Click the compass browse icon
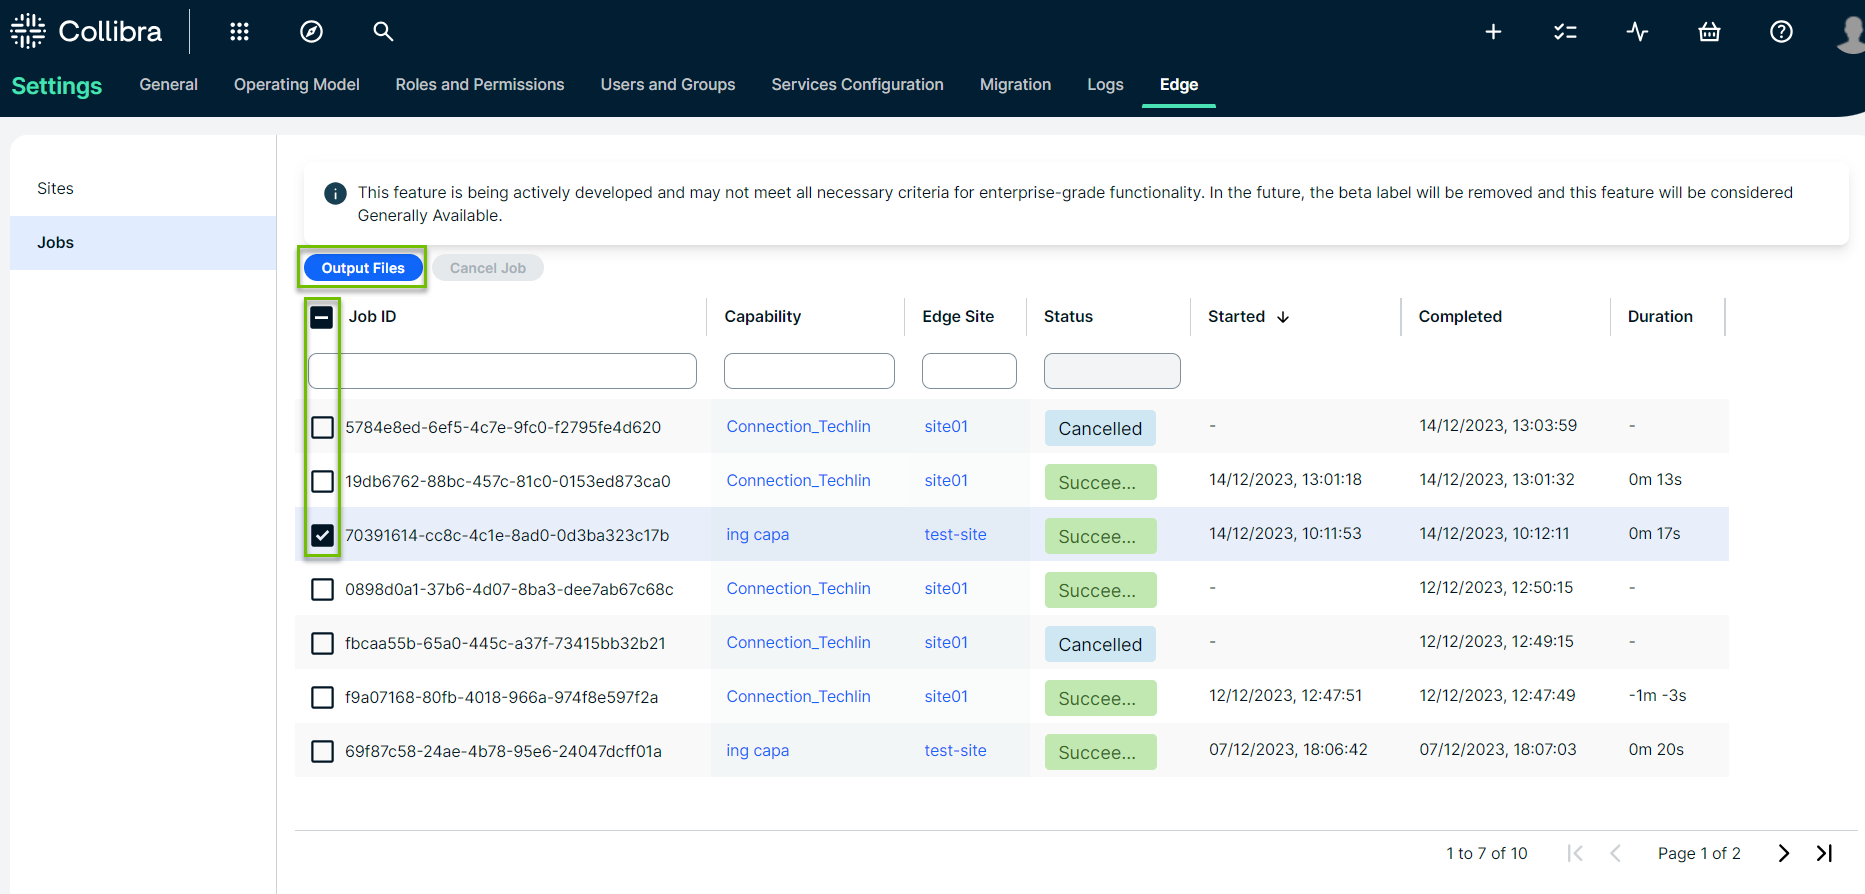Viewport: 1865px width, 894px height. click(x=311, y=32)
